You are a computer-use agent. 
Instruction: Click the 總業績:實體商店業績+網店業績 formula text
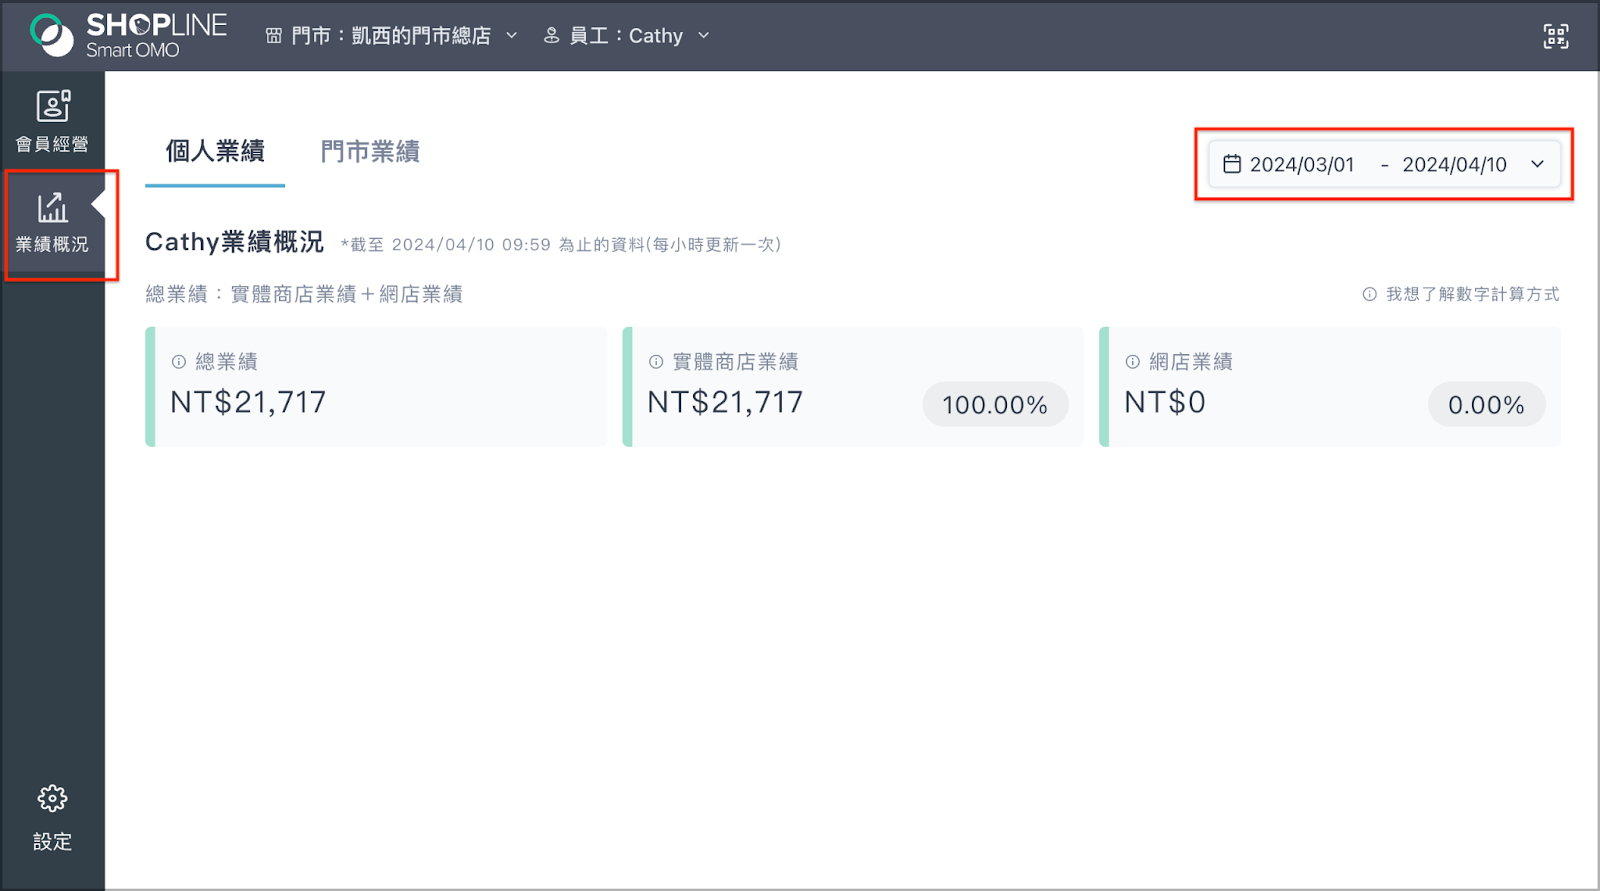tap(304, 294)
